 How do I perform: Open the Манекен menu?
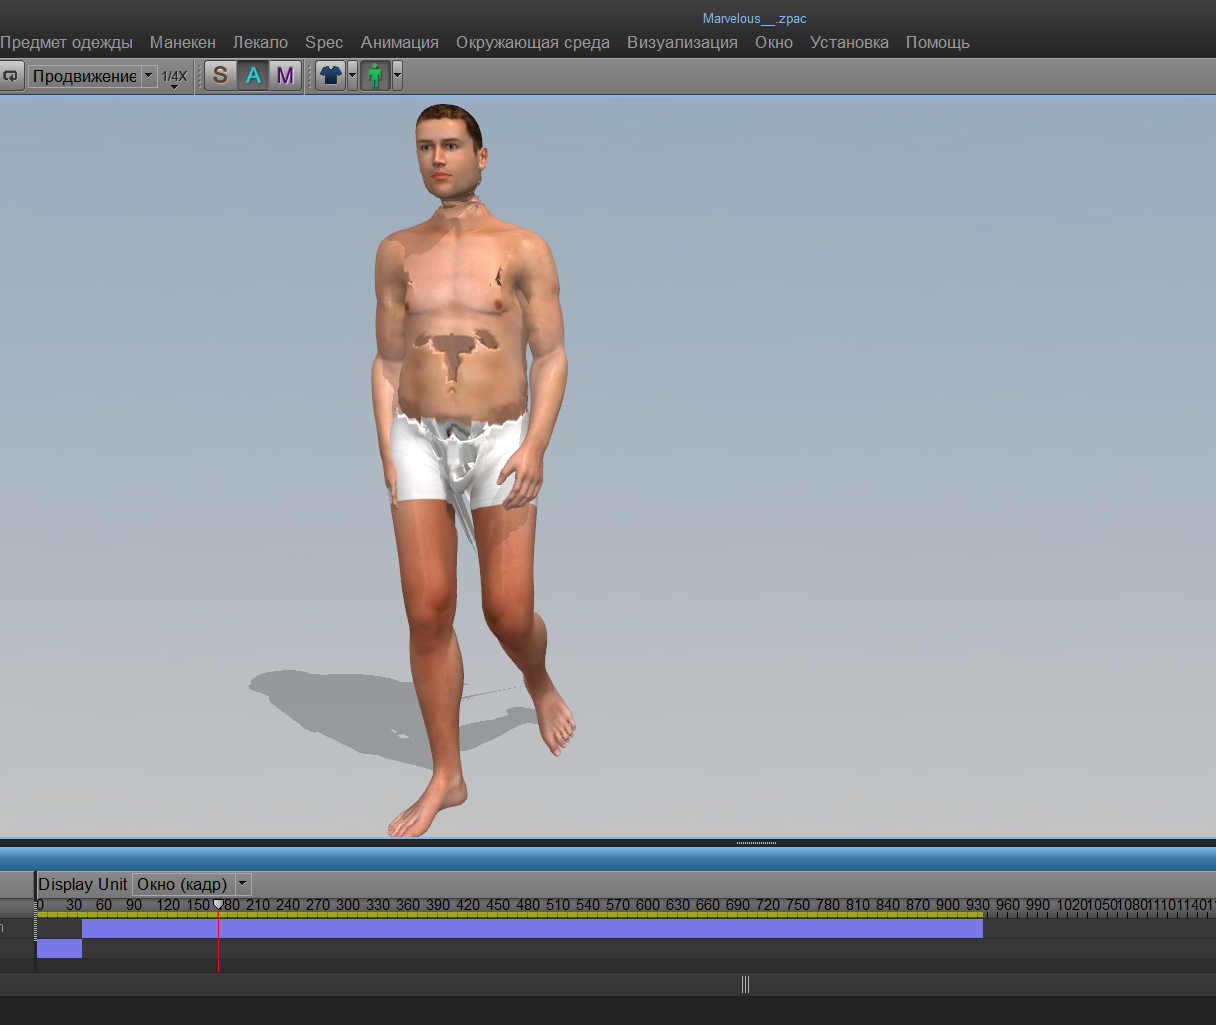pyautogui.click(x=182, y=42)
